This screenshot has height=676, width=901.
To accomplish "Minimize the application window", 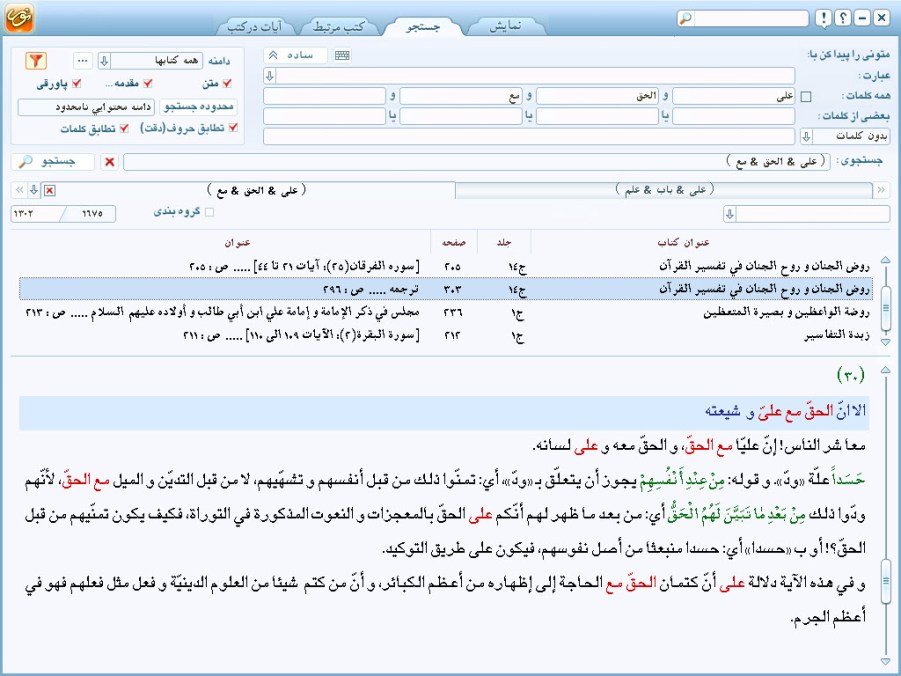I will [x=862, y=18].
